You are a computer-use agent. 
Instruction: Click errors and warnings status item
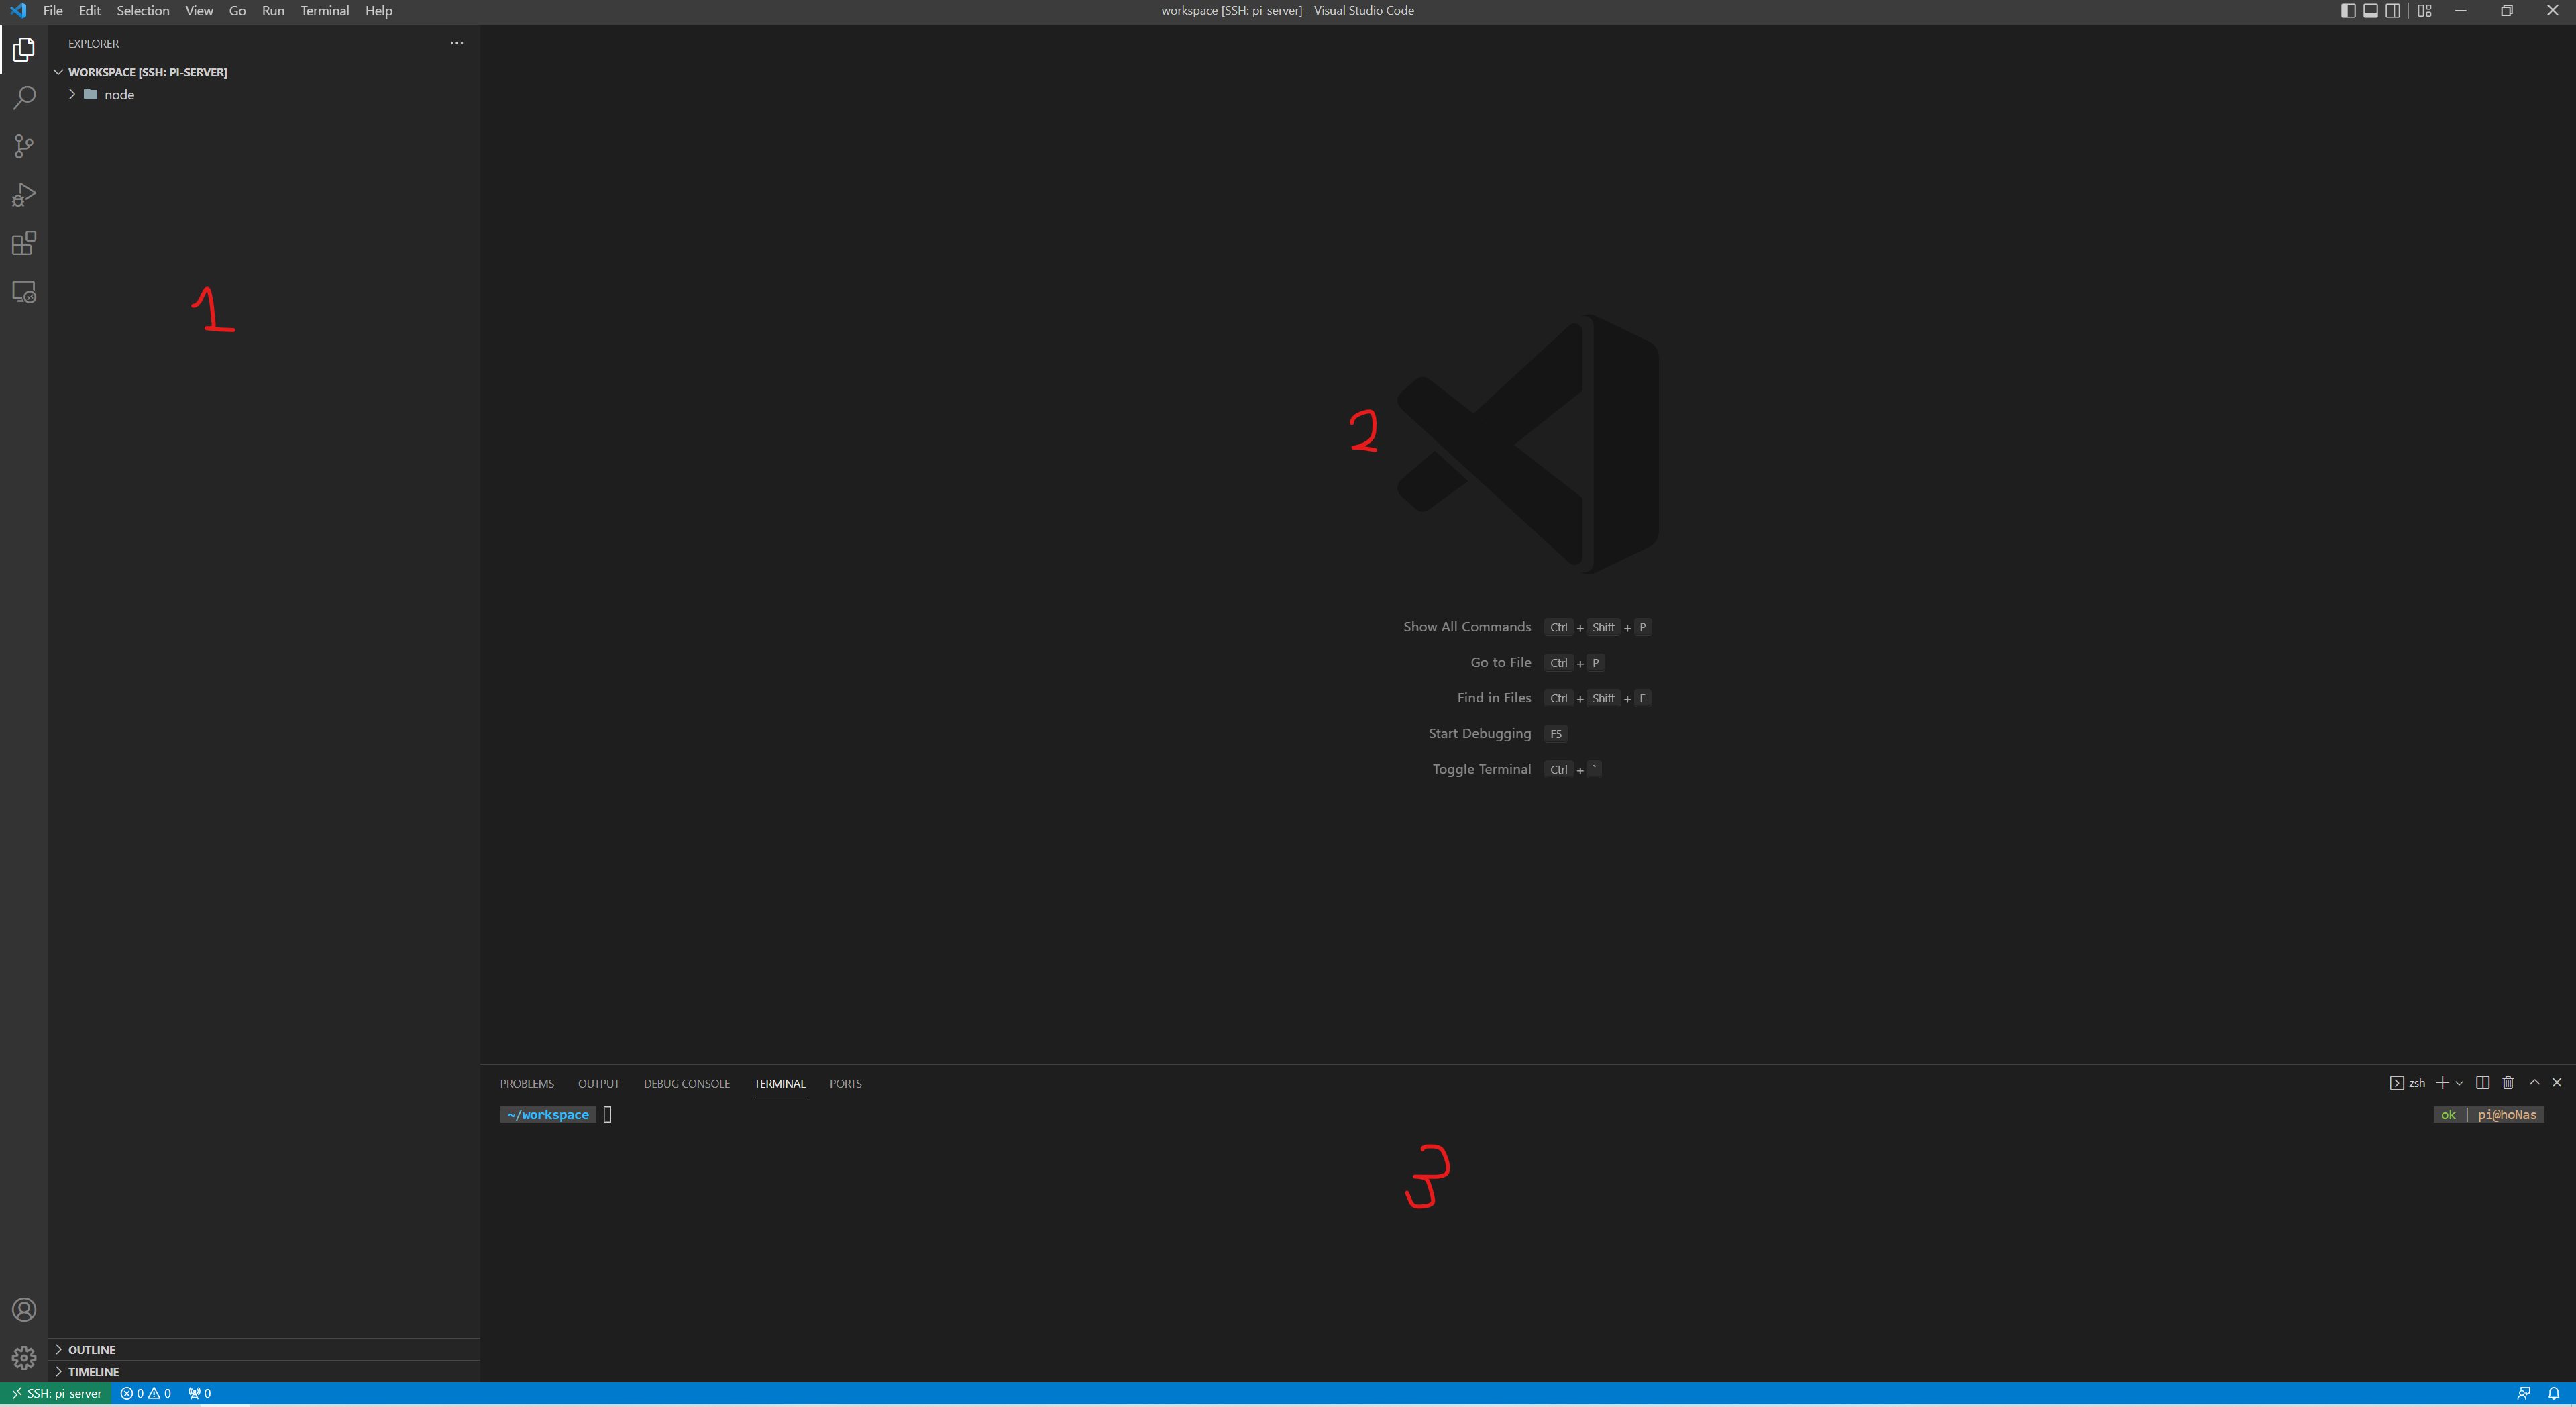tap(146, 1394)
